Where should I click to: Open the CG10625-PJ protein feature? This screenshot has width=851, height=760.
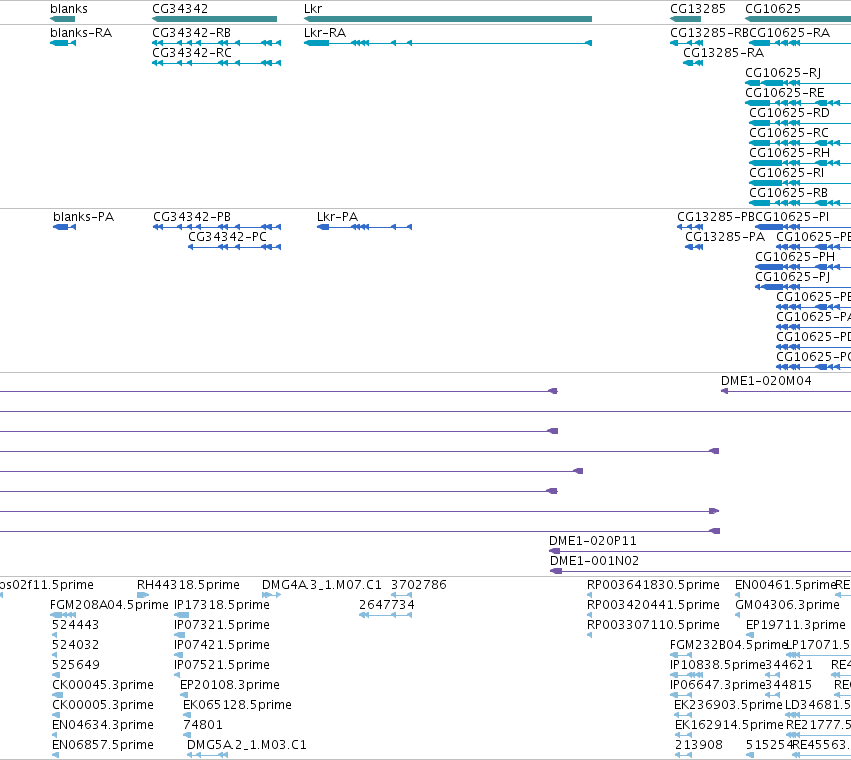(x=803, y=287)
